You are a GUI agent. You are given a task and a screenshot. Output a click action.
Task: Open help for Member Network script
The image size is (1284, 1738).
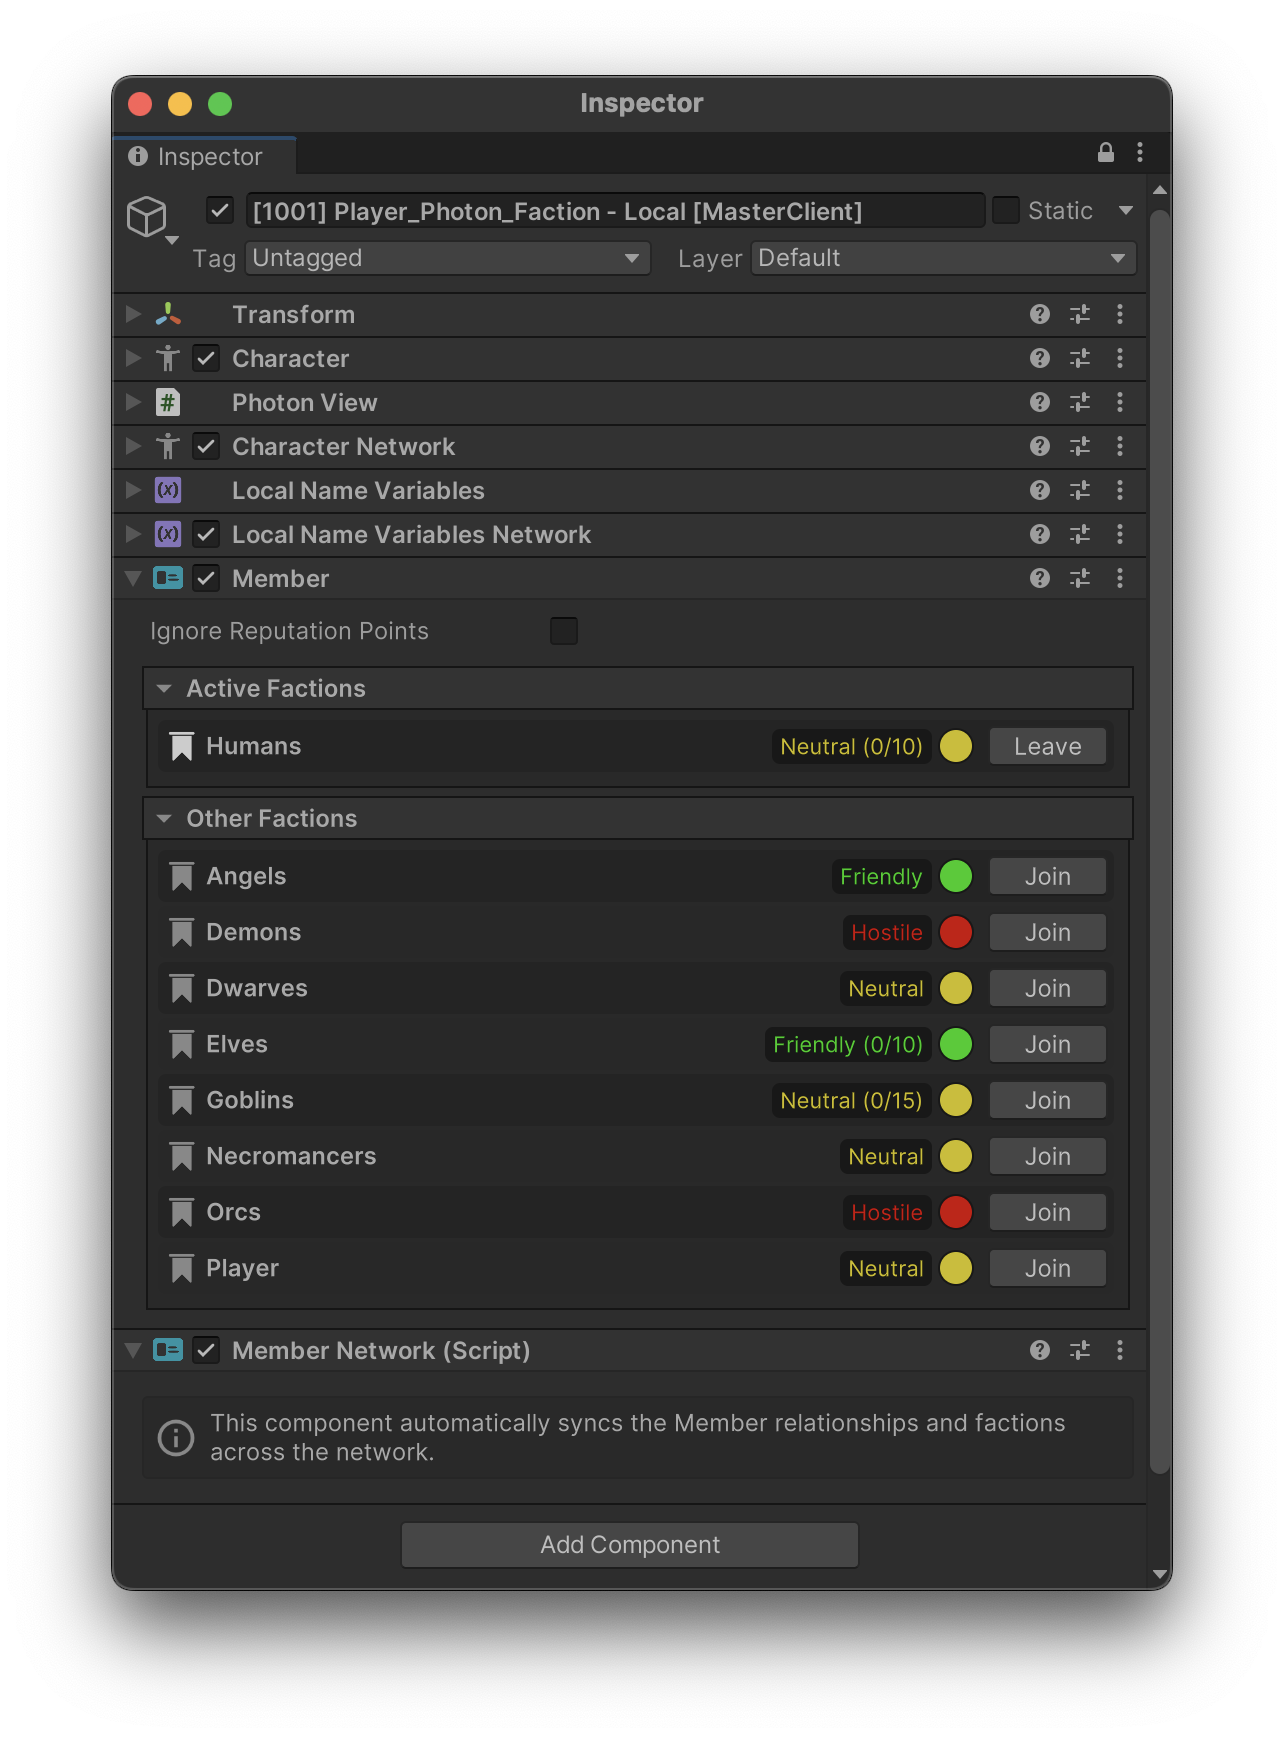(x=1040, y=1351)
